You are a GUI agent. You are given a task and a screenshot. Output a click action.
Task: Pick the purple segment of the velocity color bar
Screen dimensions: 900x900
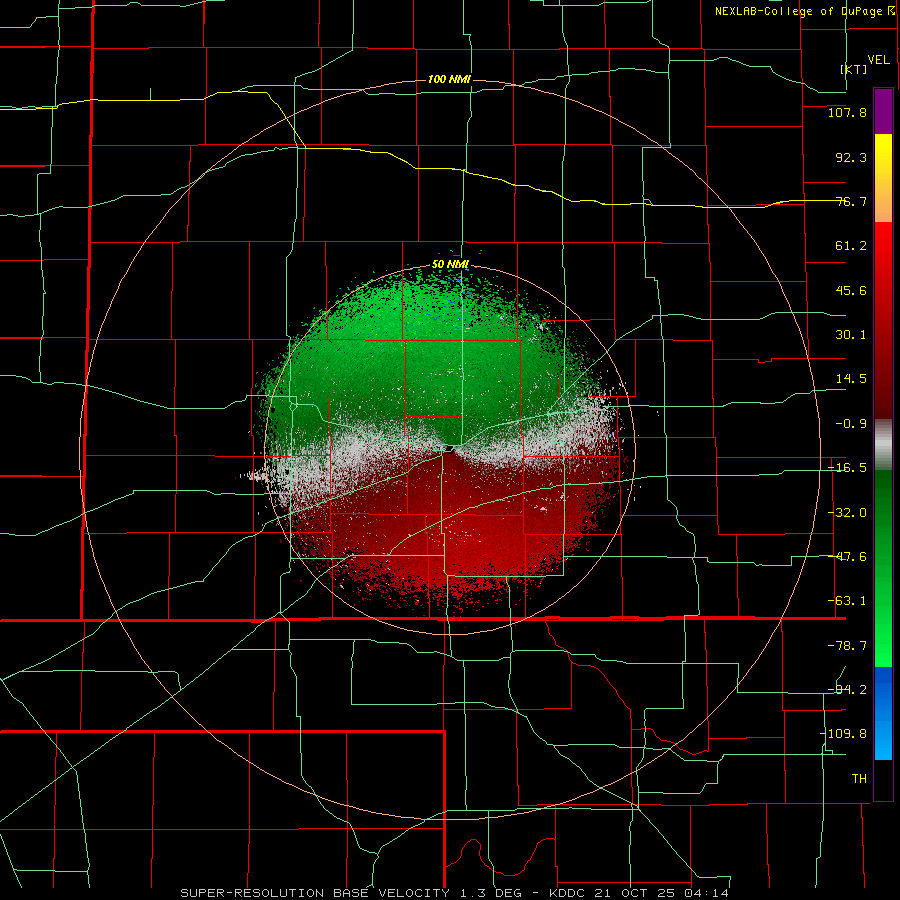pyautogui.click(x=883, y=111)
